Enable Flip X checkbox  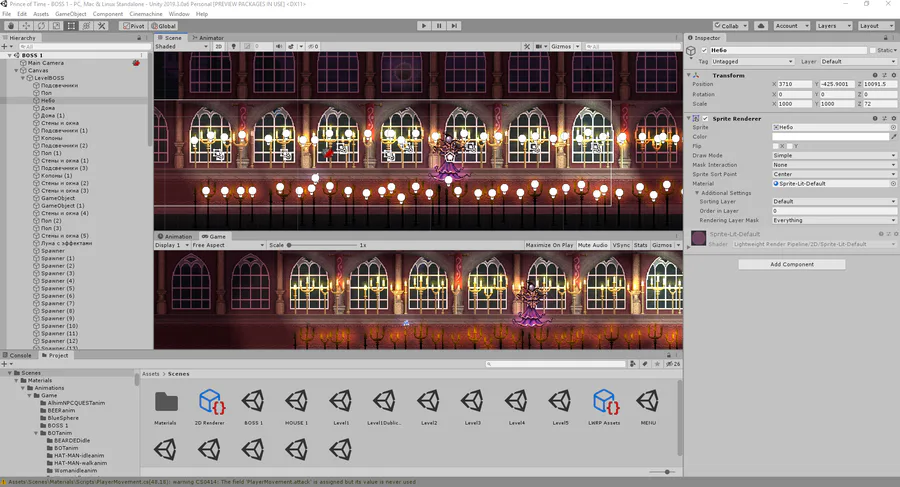click(x=776, y=146)
